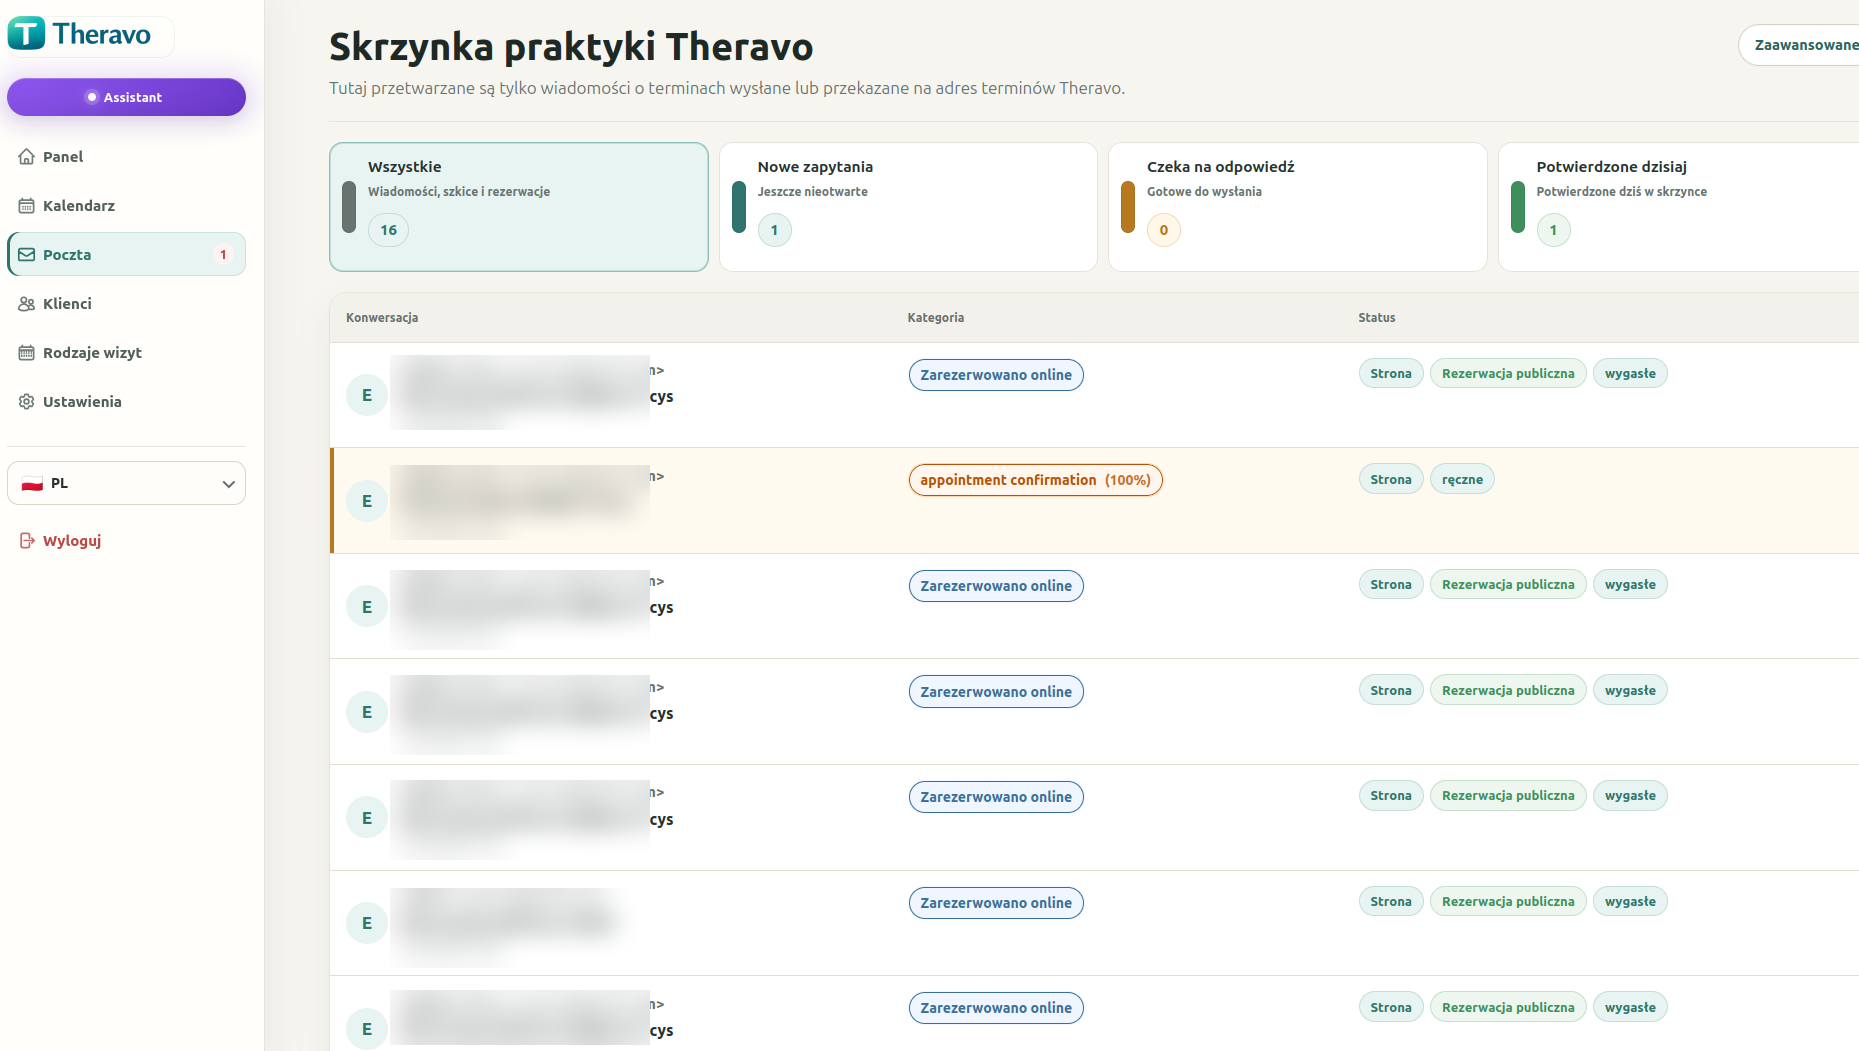Click the 16 count badge

click(x=388, y=230)
